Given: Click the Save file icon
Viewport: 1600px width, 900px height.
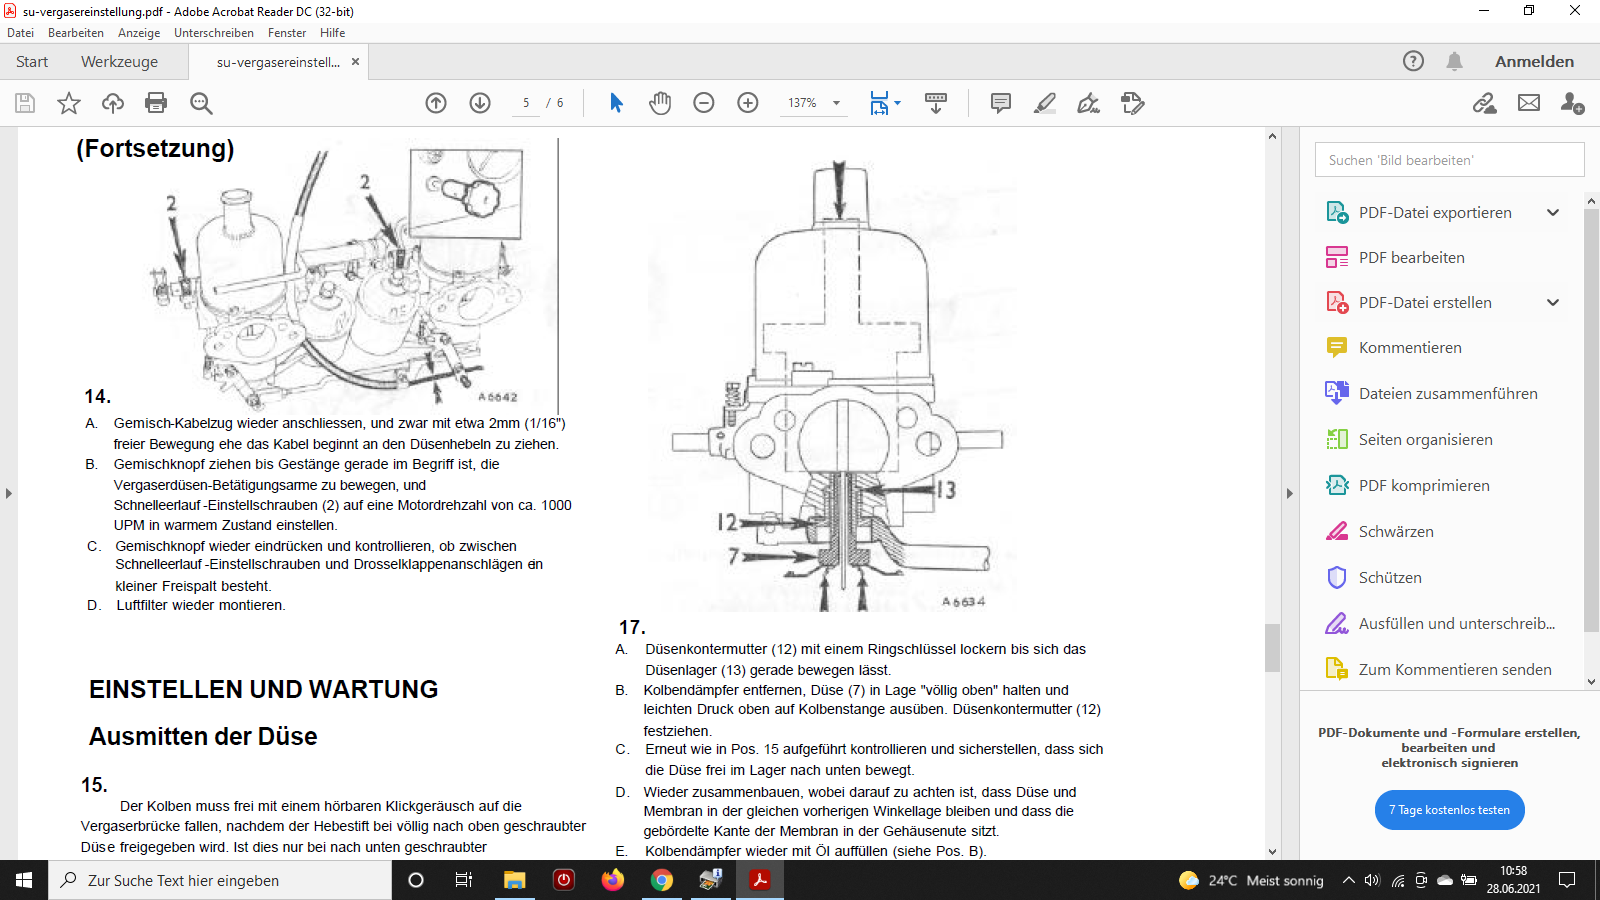Looking at the screenshot, I should (x=25, y=103).
